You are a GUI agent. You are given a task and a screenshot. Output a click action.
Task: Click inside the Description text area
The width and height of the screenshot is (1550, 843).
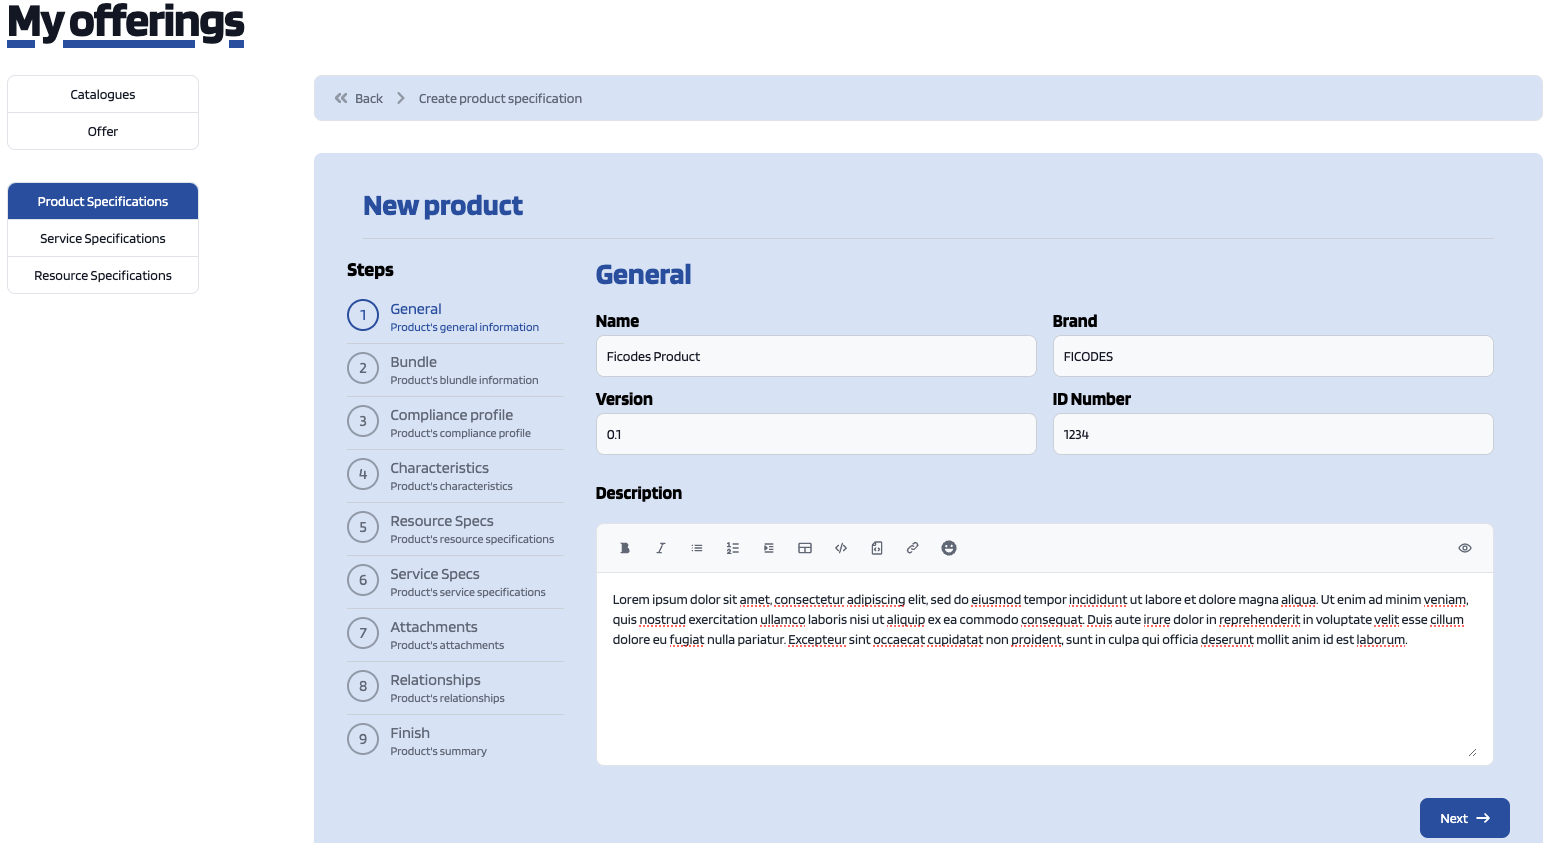[x=1045, y=668]
